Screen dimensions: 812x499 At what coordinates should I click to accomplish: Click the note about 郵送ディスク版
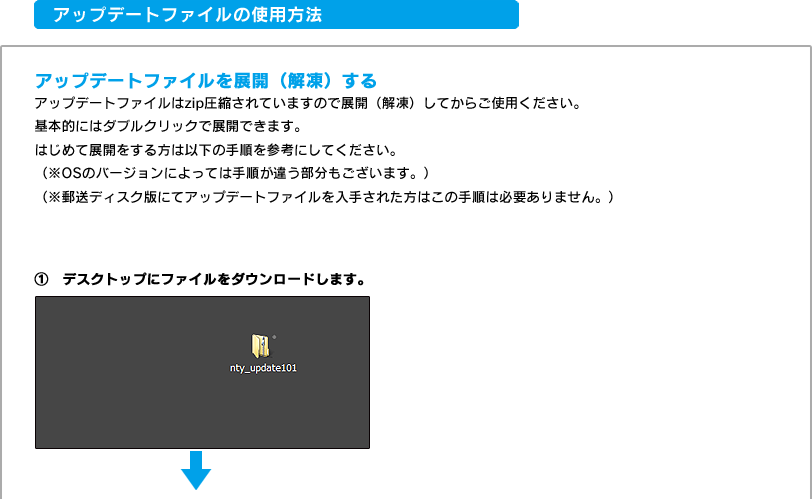pyautogui.click(x=326, y=197)
